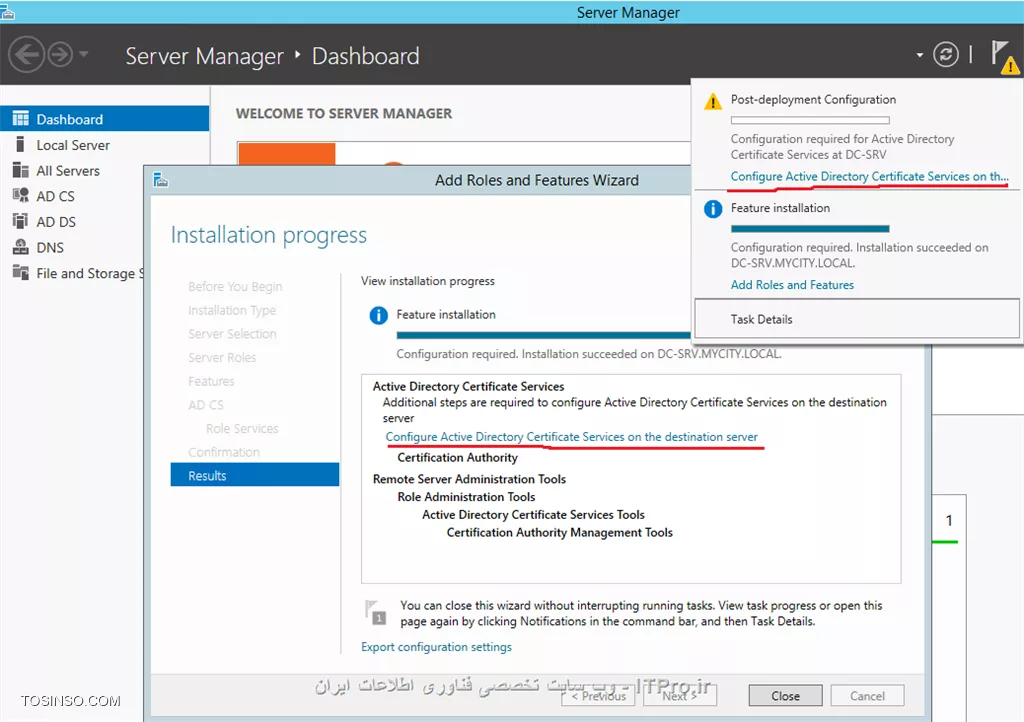
Task: Click Certification Authority in results list
Action: (x=457, y=458)
